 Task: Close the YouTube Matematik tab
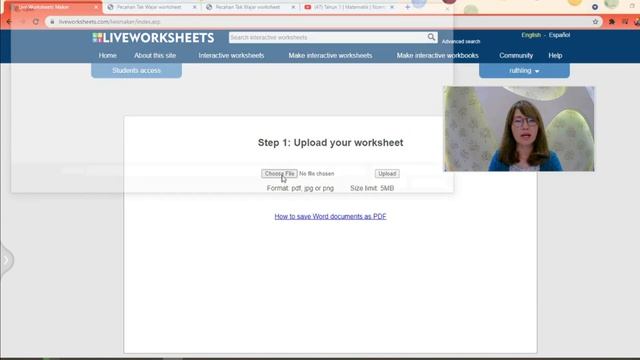392,7
